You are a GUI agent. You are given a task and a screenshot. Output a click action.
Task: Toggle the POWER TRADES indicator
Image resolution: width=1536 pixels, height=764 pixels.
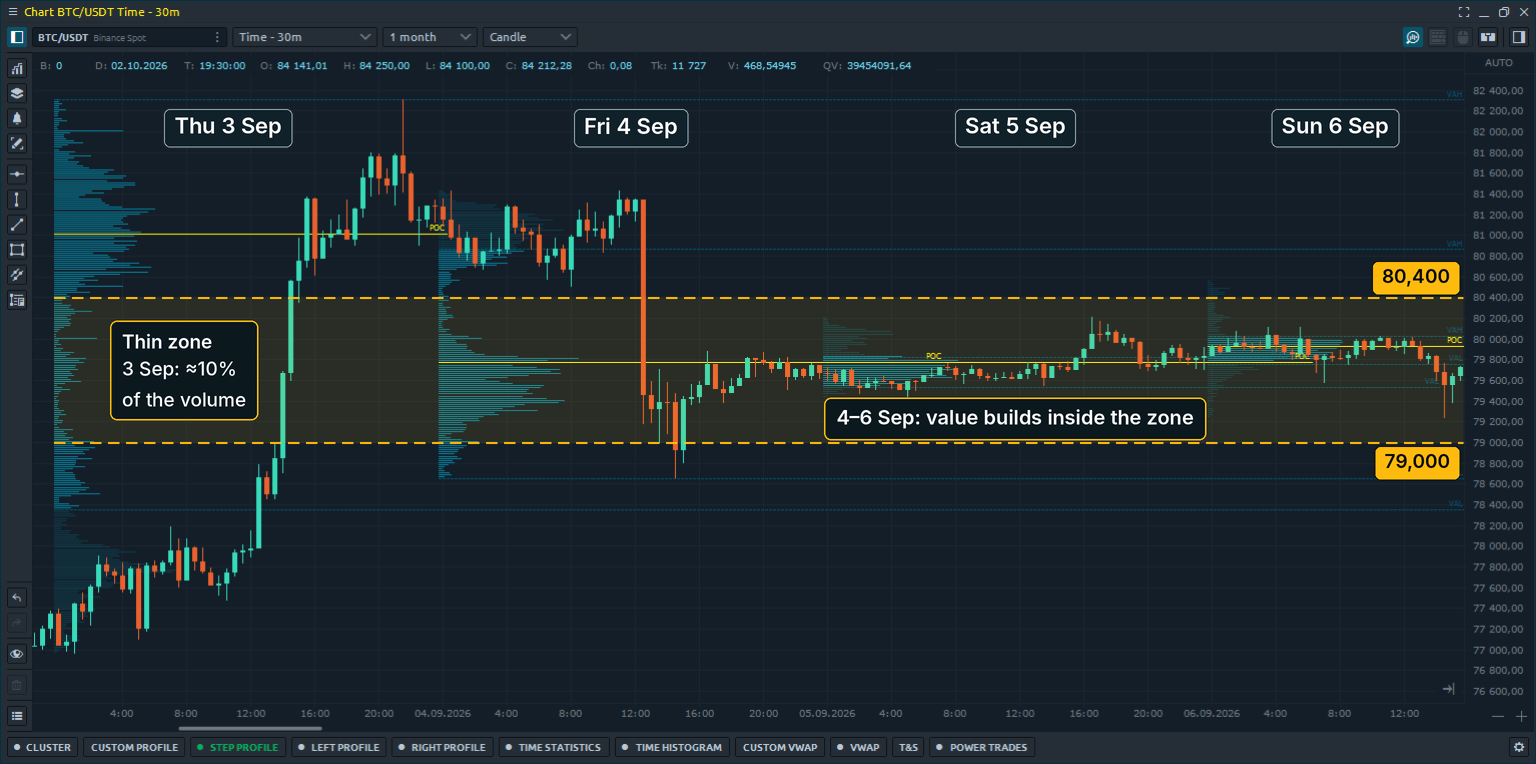[x=980, y=747]
